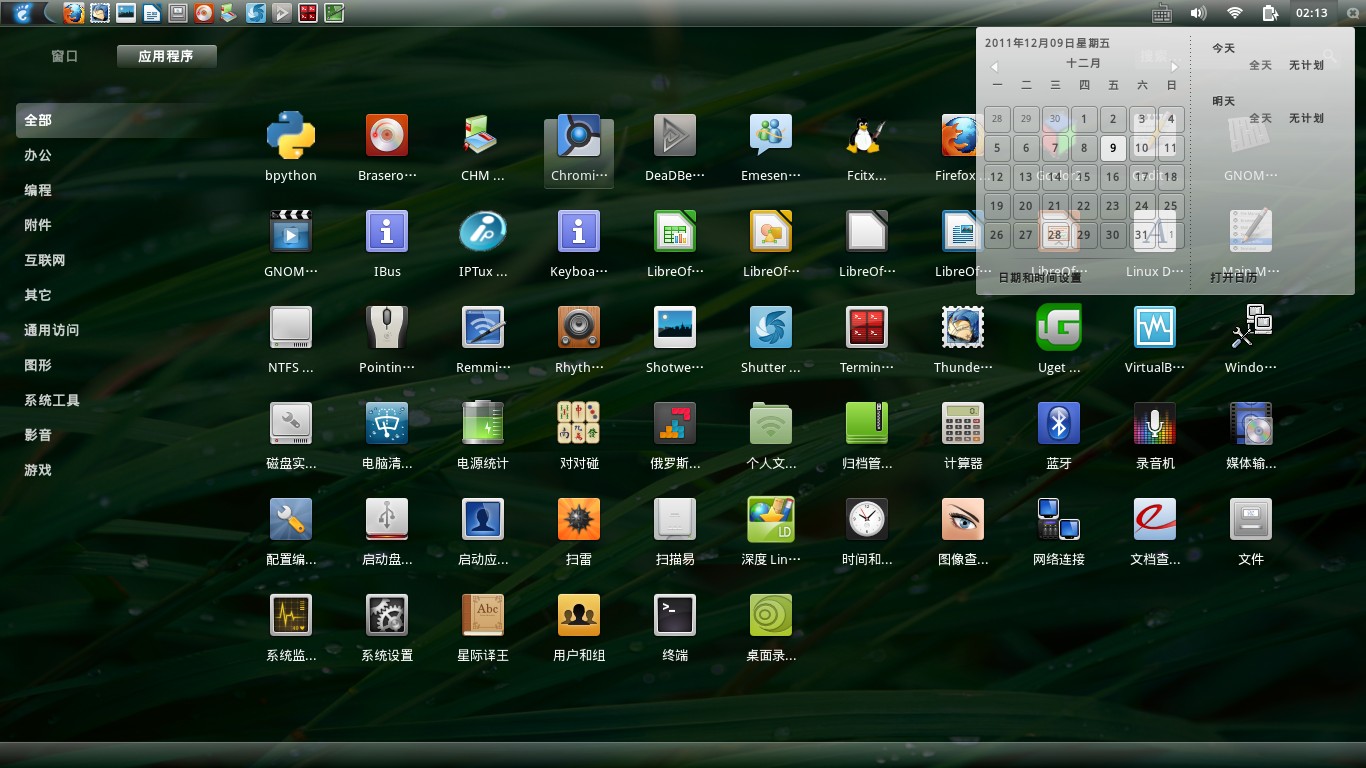Image resolution: width=1366 pixels, height=768 pixels.
Task: Switch to the 窗口 windows view
Action: click(x=65, y=56)
